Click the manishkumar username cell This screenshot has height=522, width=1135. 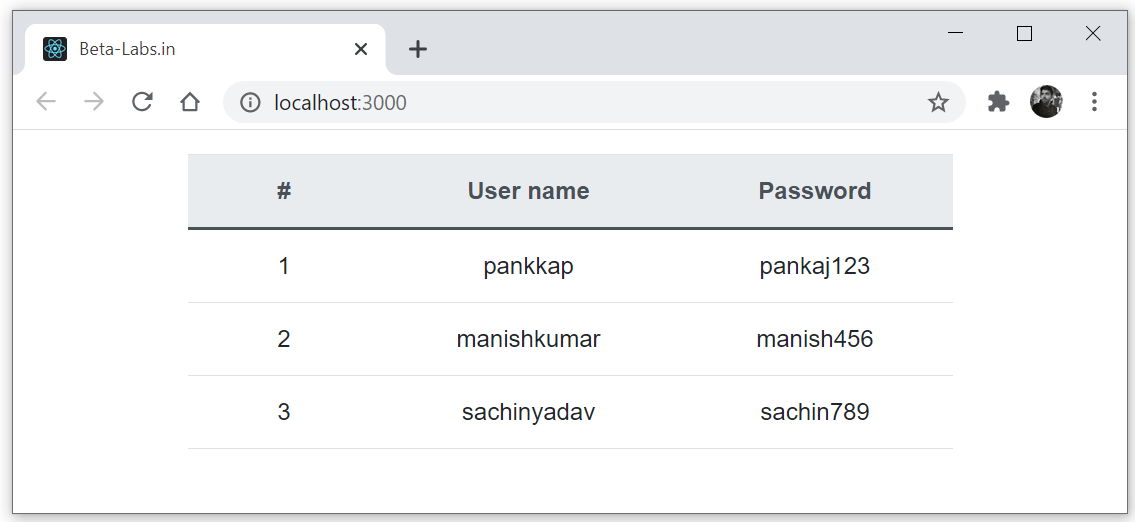(x=528, y=339)
